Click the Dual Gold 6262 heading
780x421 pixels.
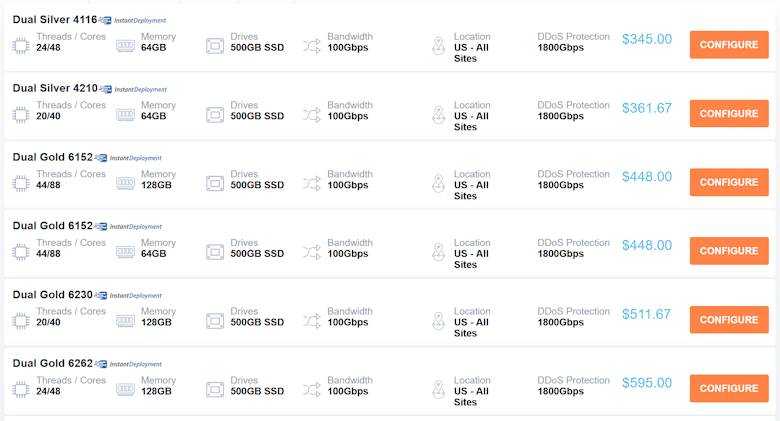(53, 363)
